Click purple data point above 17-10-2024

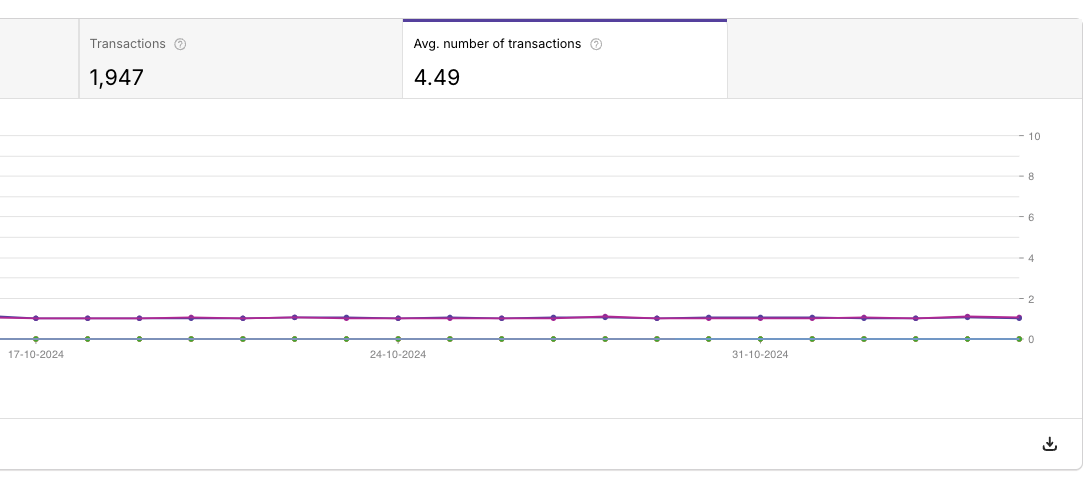click(x=36, y=318)
